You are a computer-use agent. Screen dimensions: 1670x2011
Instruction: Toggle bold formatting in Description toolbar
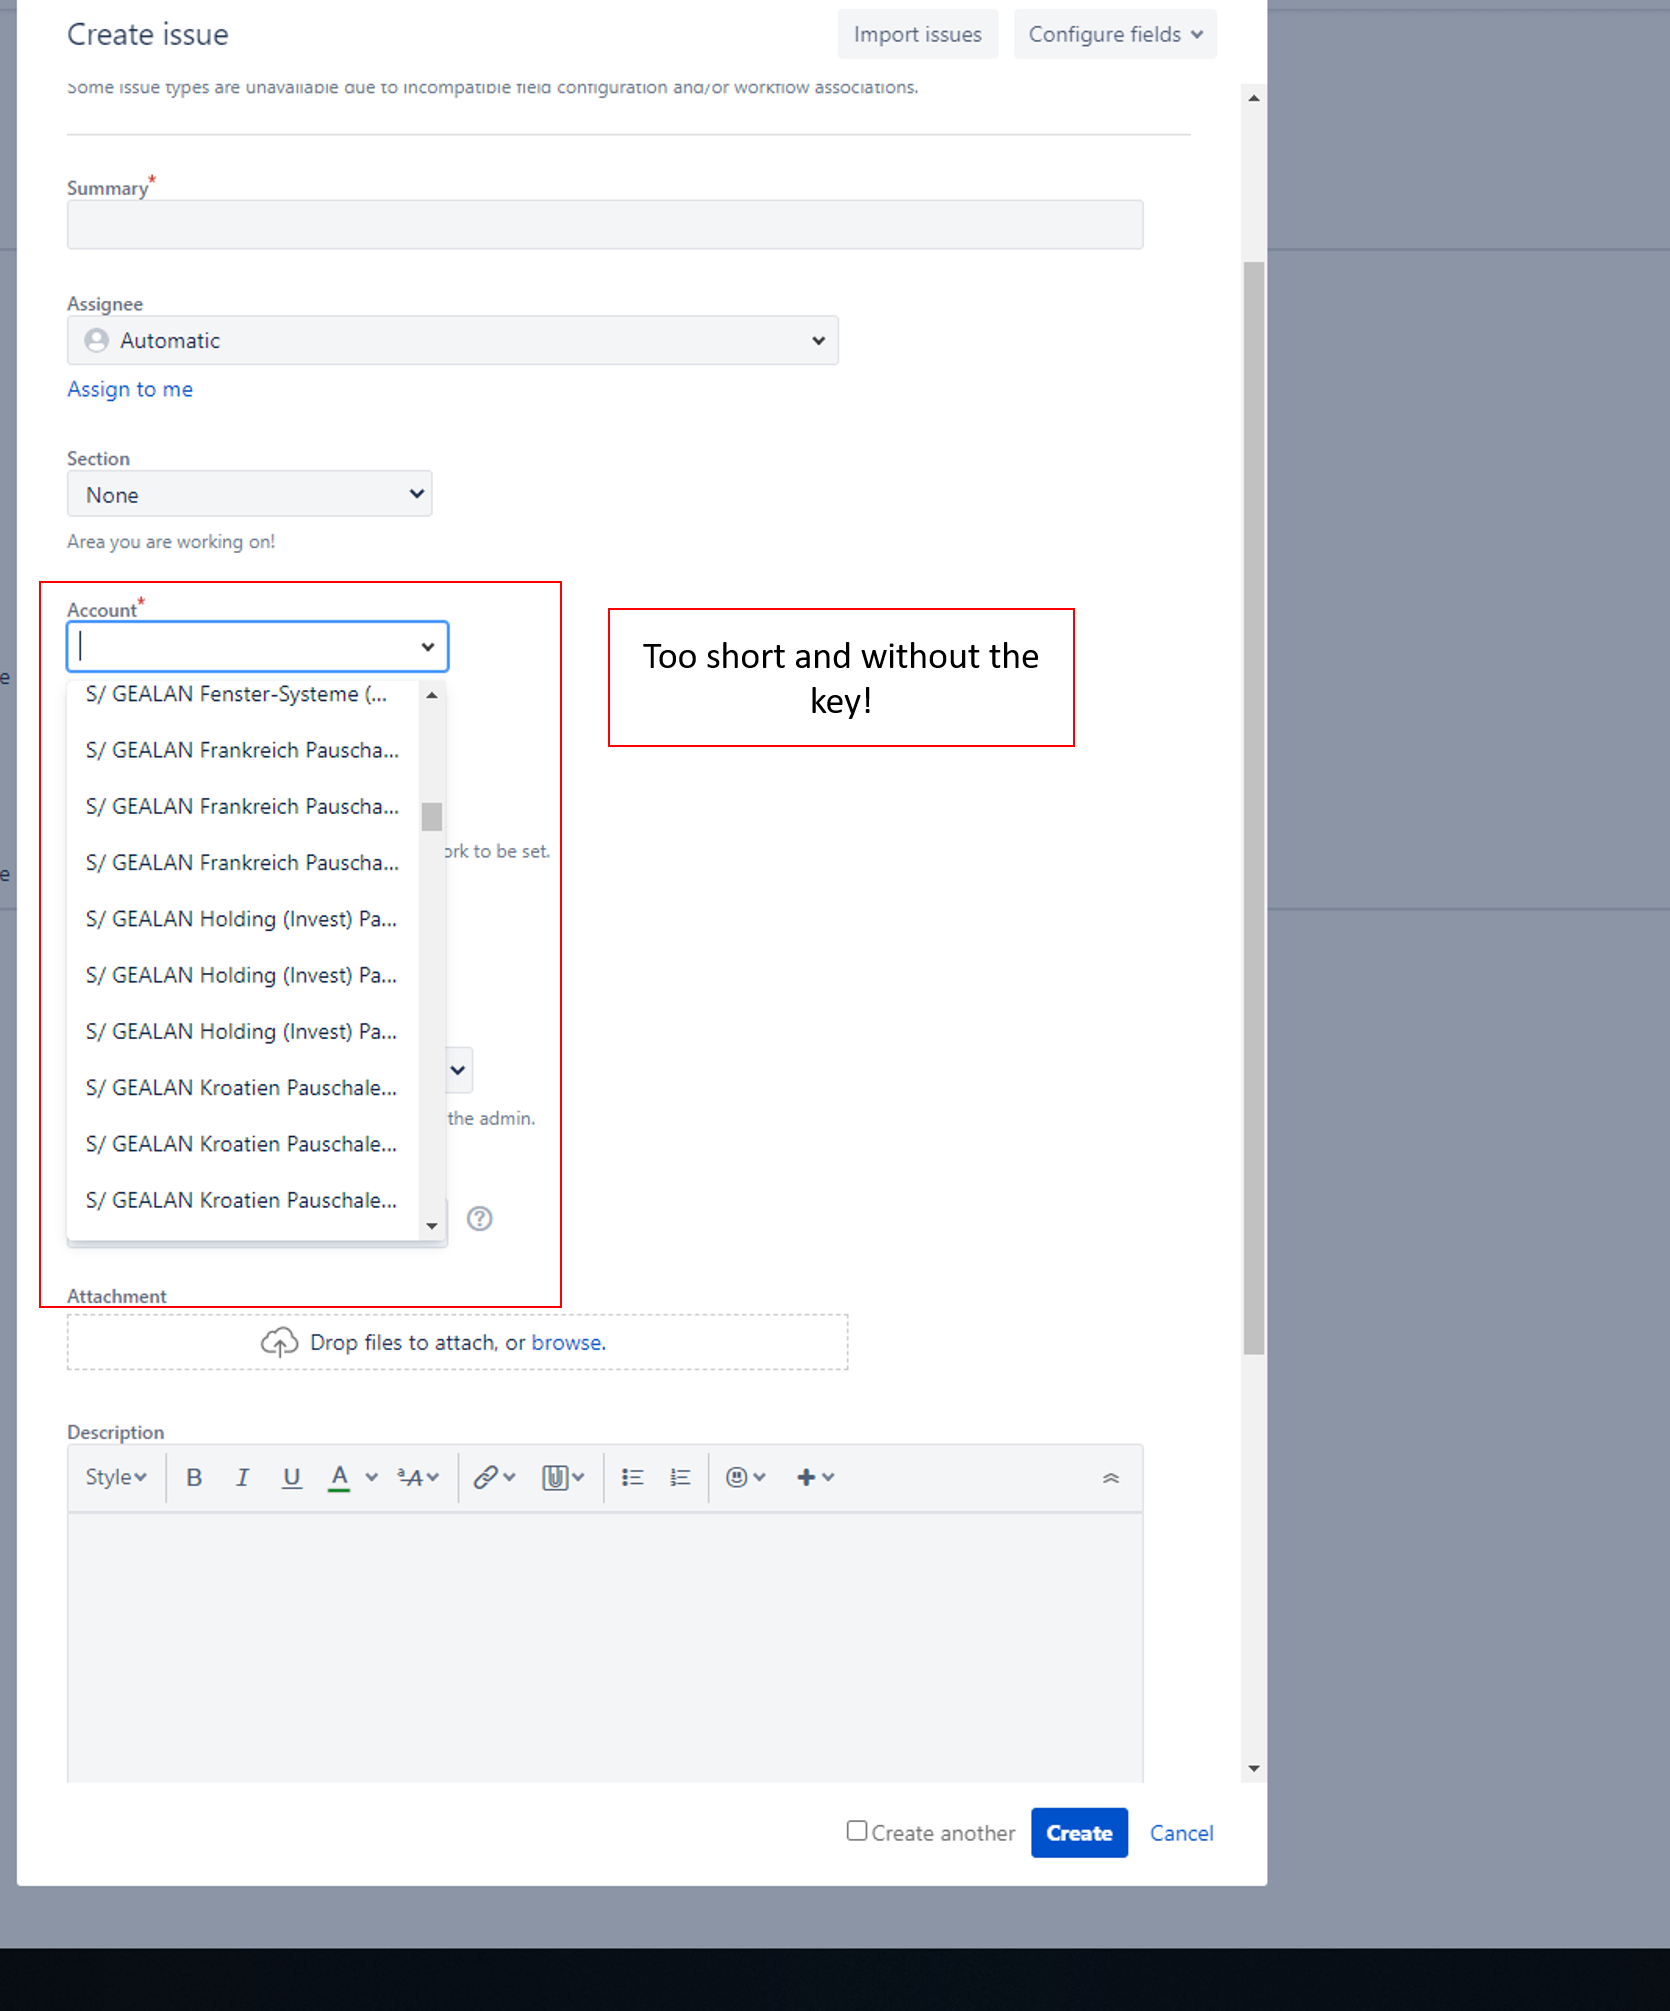[194, 1477]
